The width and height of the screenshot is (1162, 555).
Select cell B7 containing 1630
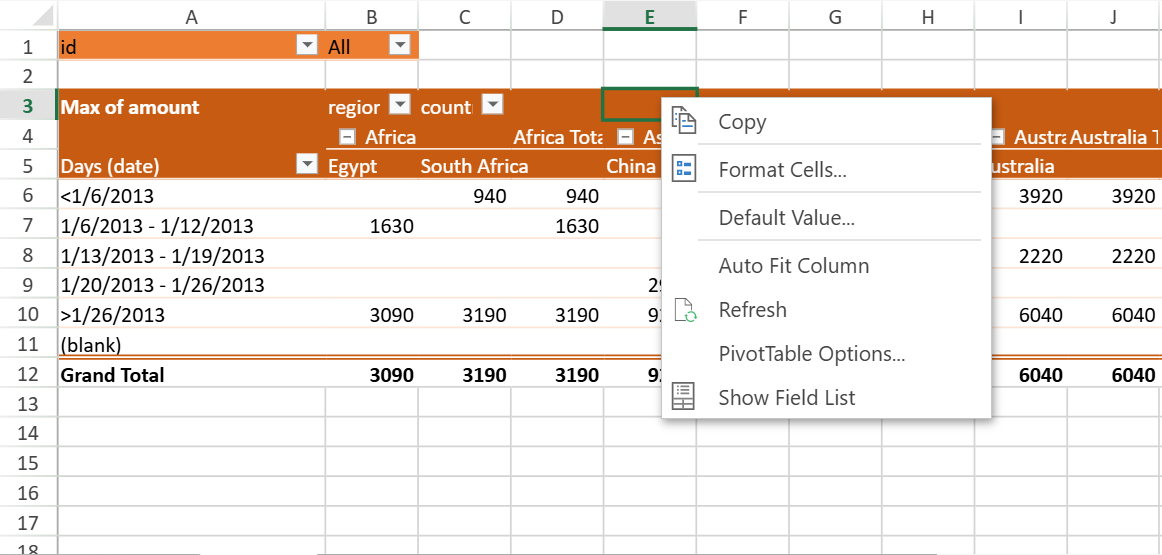(x=371, y=226)
